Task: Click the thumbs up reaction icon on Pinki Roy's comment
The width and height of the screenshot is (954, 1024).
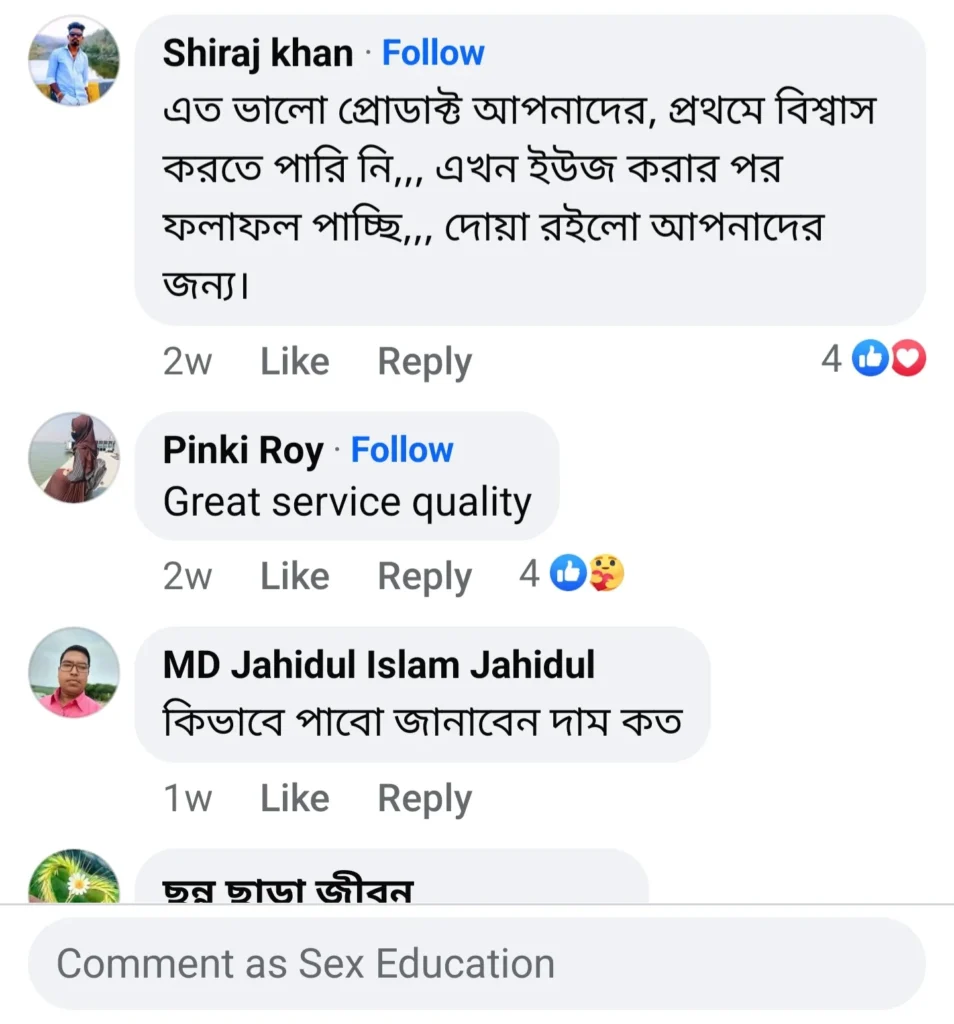Action: click(567, 573)
